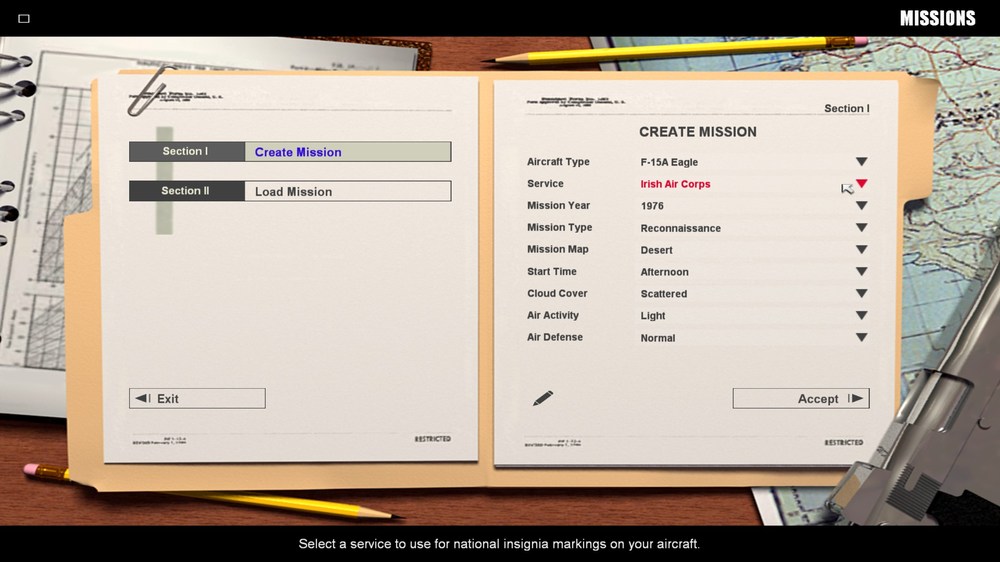Image resolution: width=1000 pixels, height=562 pixels.
Task: Open the Mission Year dropdown arrow
Action: point(861,206)
